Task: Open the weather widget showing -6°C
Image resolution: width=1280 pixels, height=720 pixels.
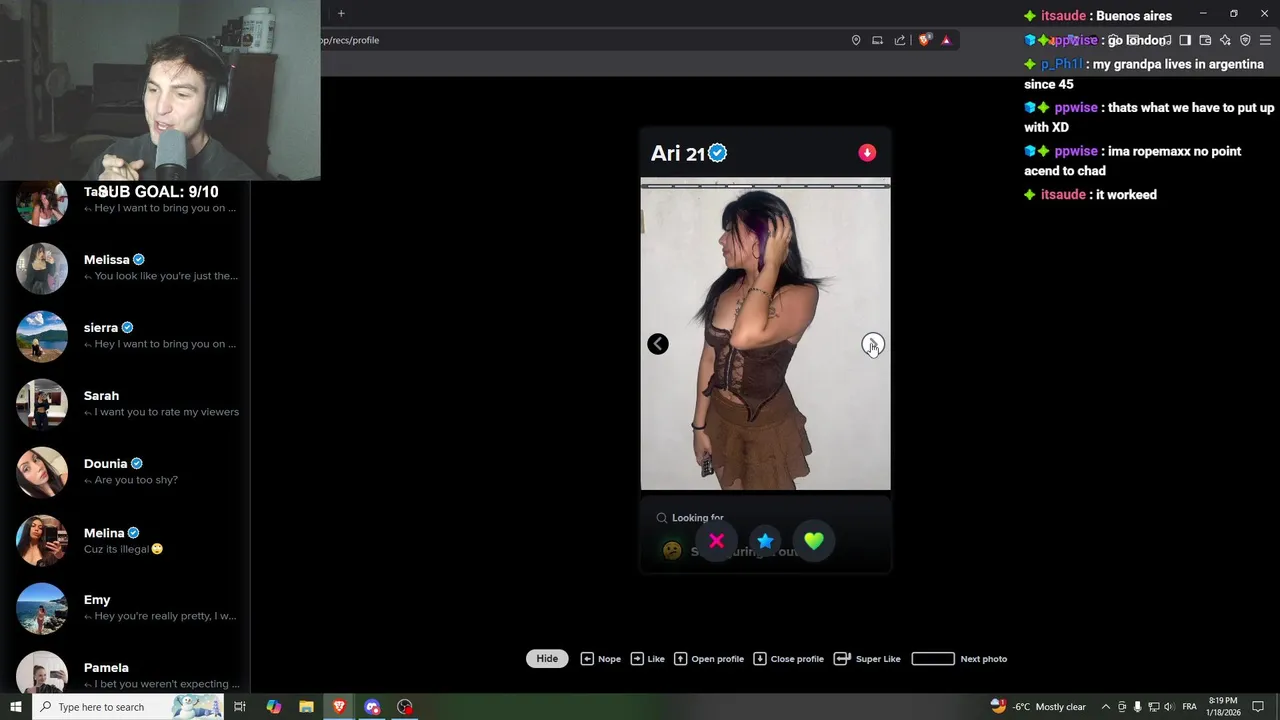Action: pyautogui.click(x=1038, y=707)
